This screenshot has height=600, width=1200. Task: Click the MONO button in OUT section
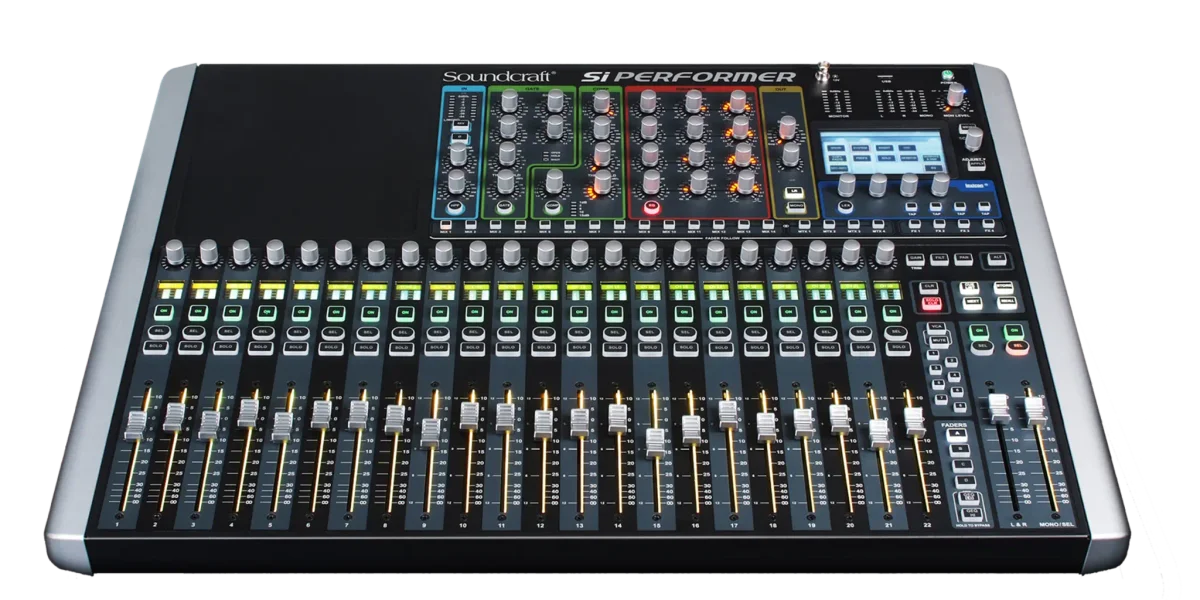[796, 206]
